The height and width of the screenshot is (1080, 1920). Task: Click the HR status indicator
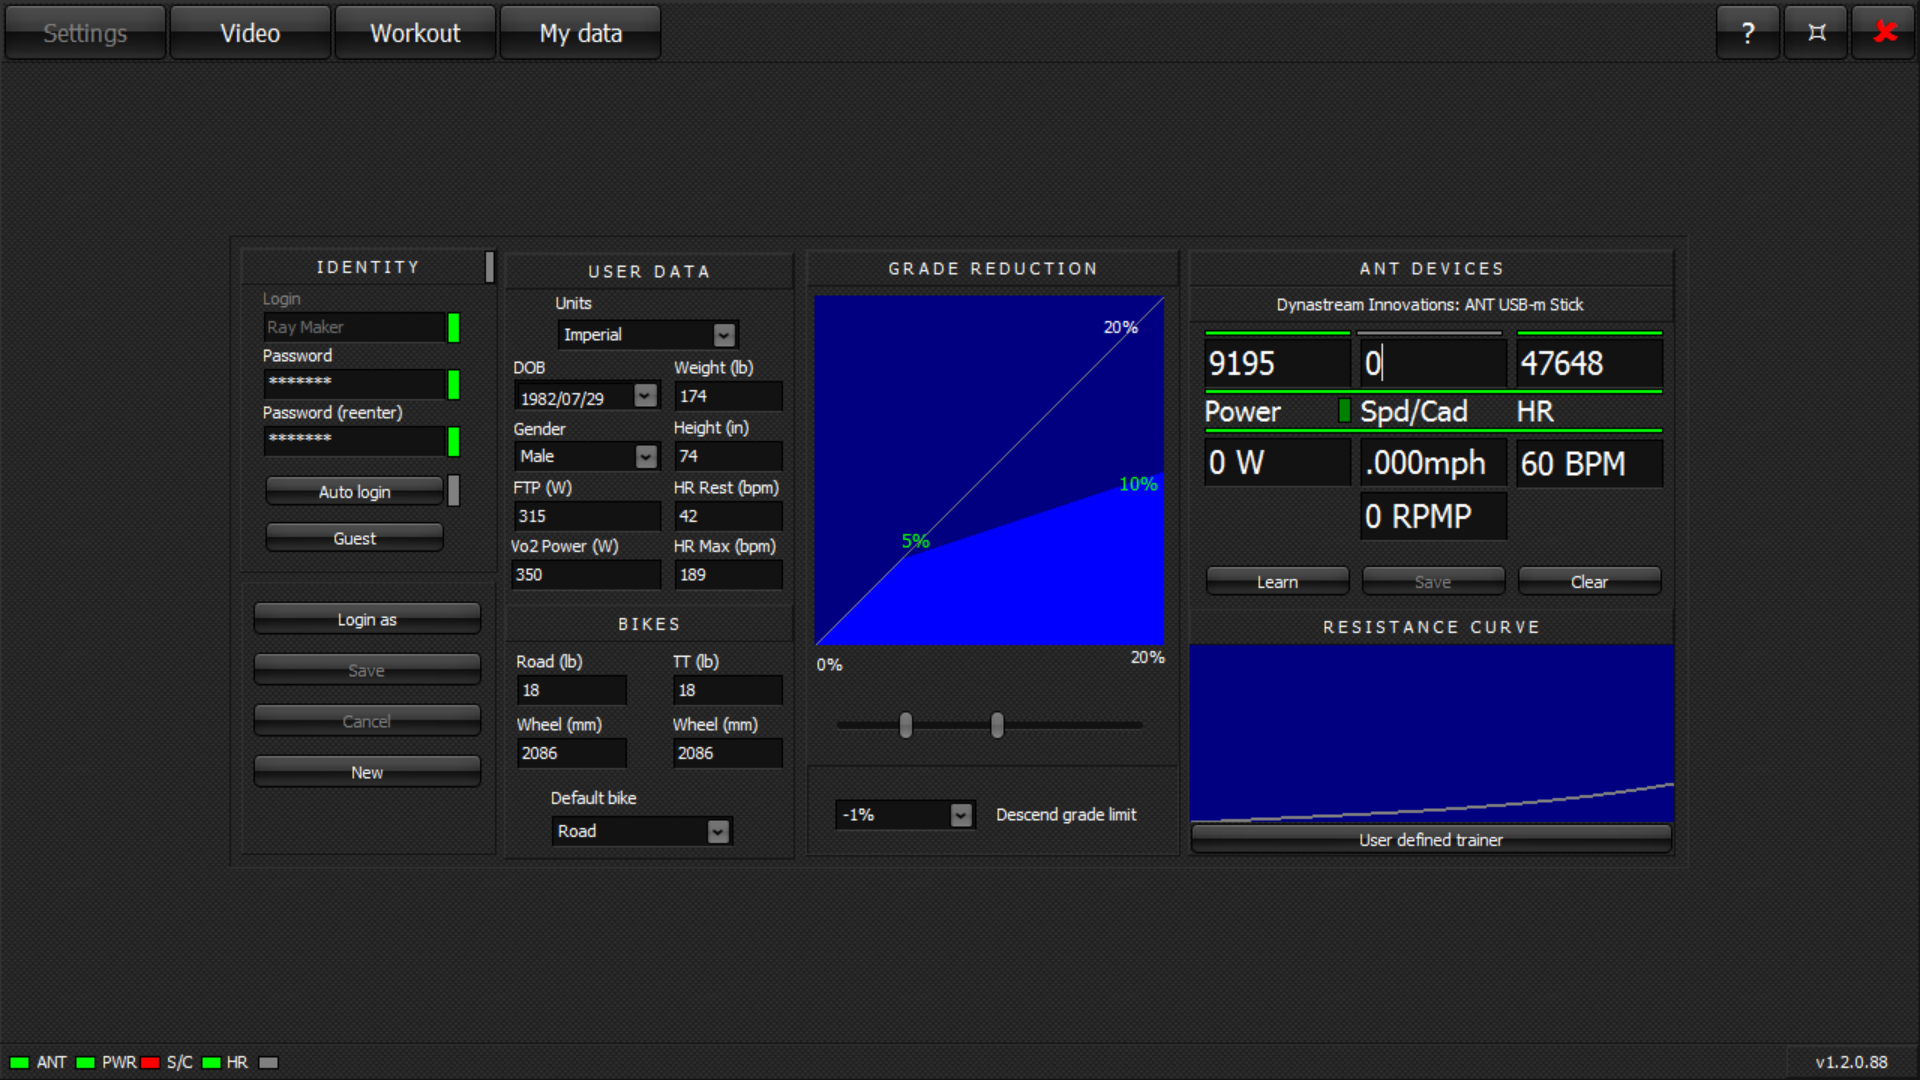(x=211, y=1062)
